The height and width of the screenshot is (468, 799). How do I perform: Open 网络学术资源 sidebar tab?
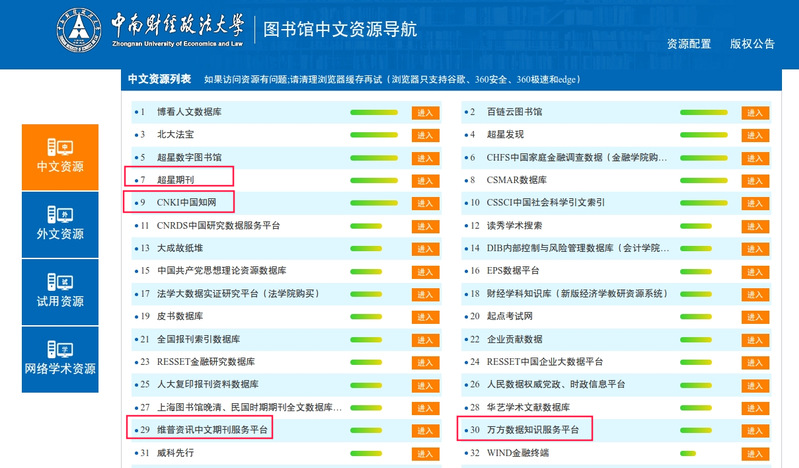click(60, 358)
